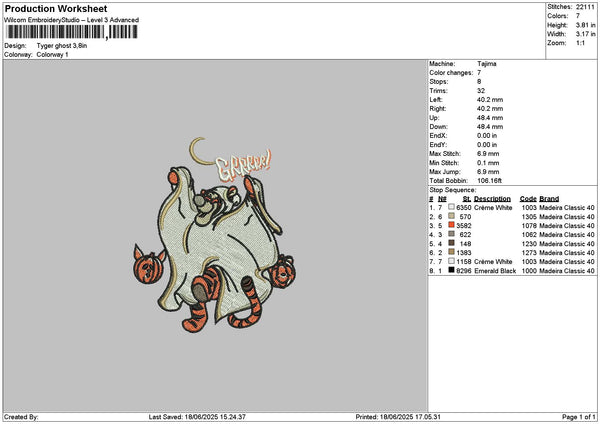600x424 pixels.
Task: Click the 'Stops:' label
Action: [439, 82]
